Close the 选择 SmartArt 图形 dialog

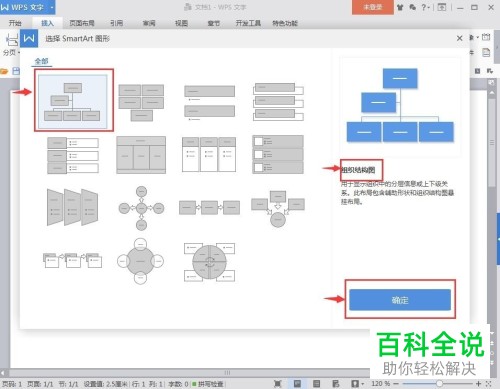[x=460, y=38]
